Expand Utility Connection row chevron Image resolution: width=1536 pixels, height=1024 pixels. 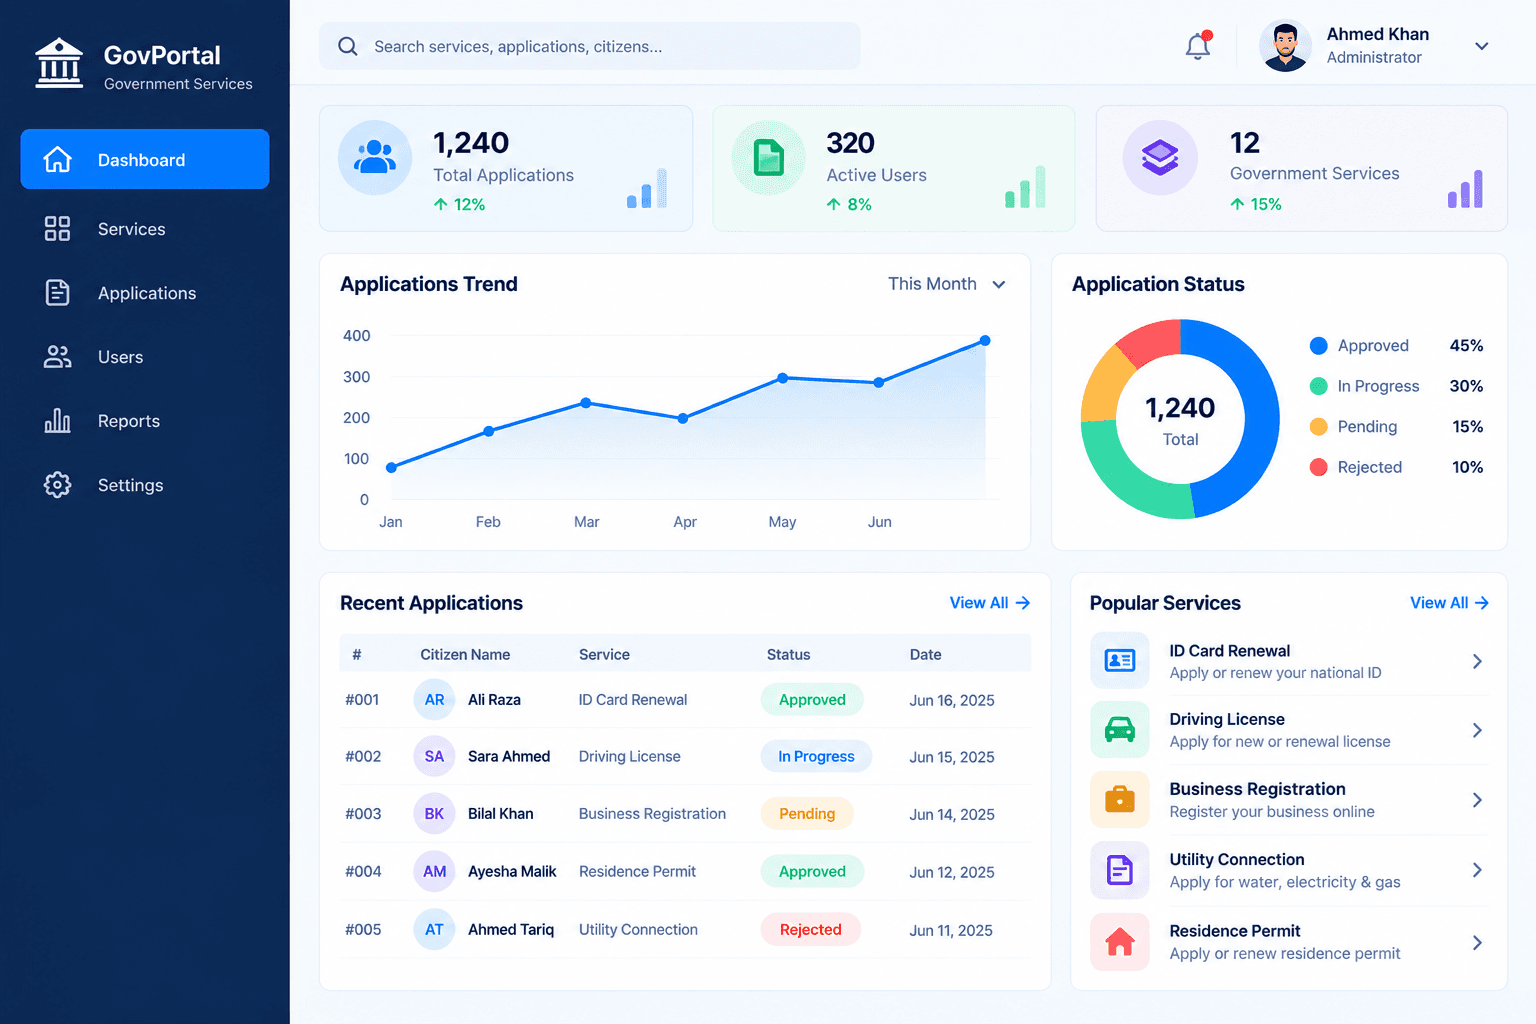click(x=1477, y=870)
